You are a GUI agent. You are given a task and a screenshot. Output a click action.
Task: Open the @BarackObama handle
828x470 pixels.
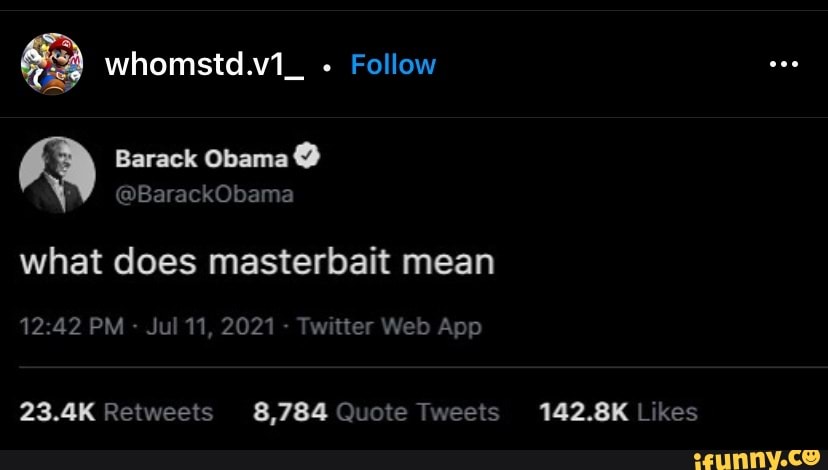coord(204,193)
